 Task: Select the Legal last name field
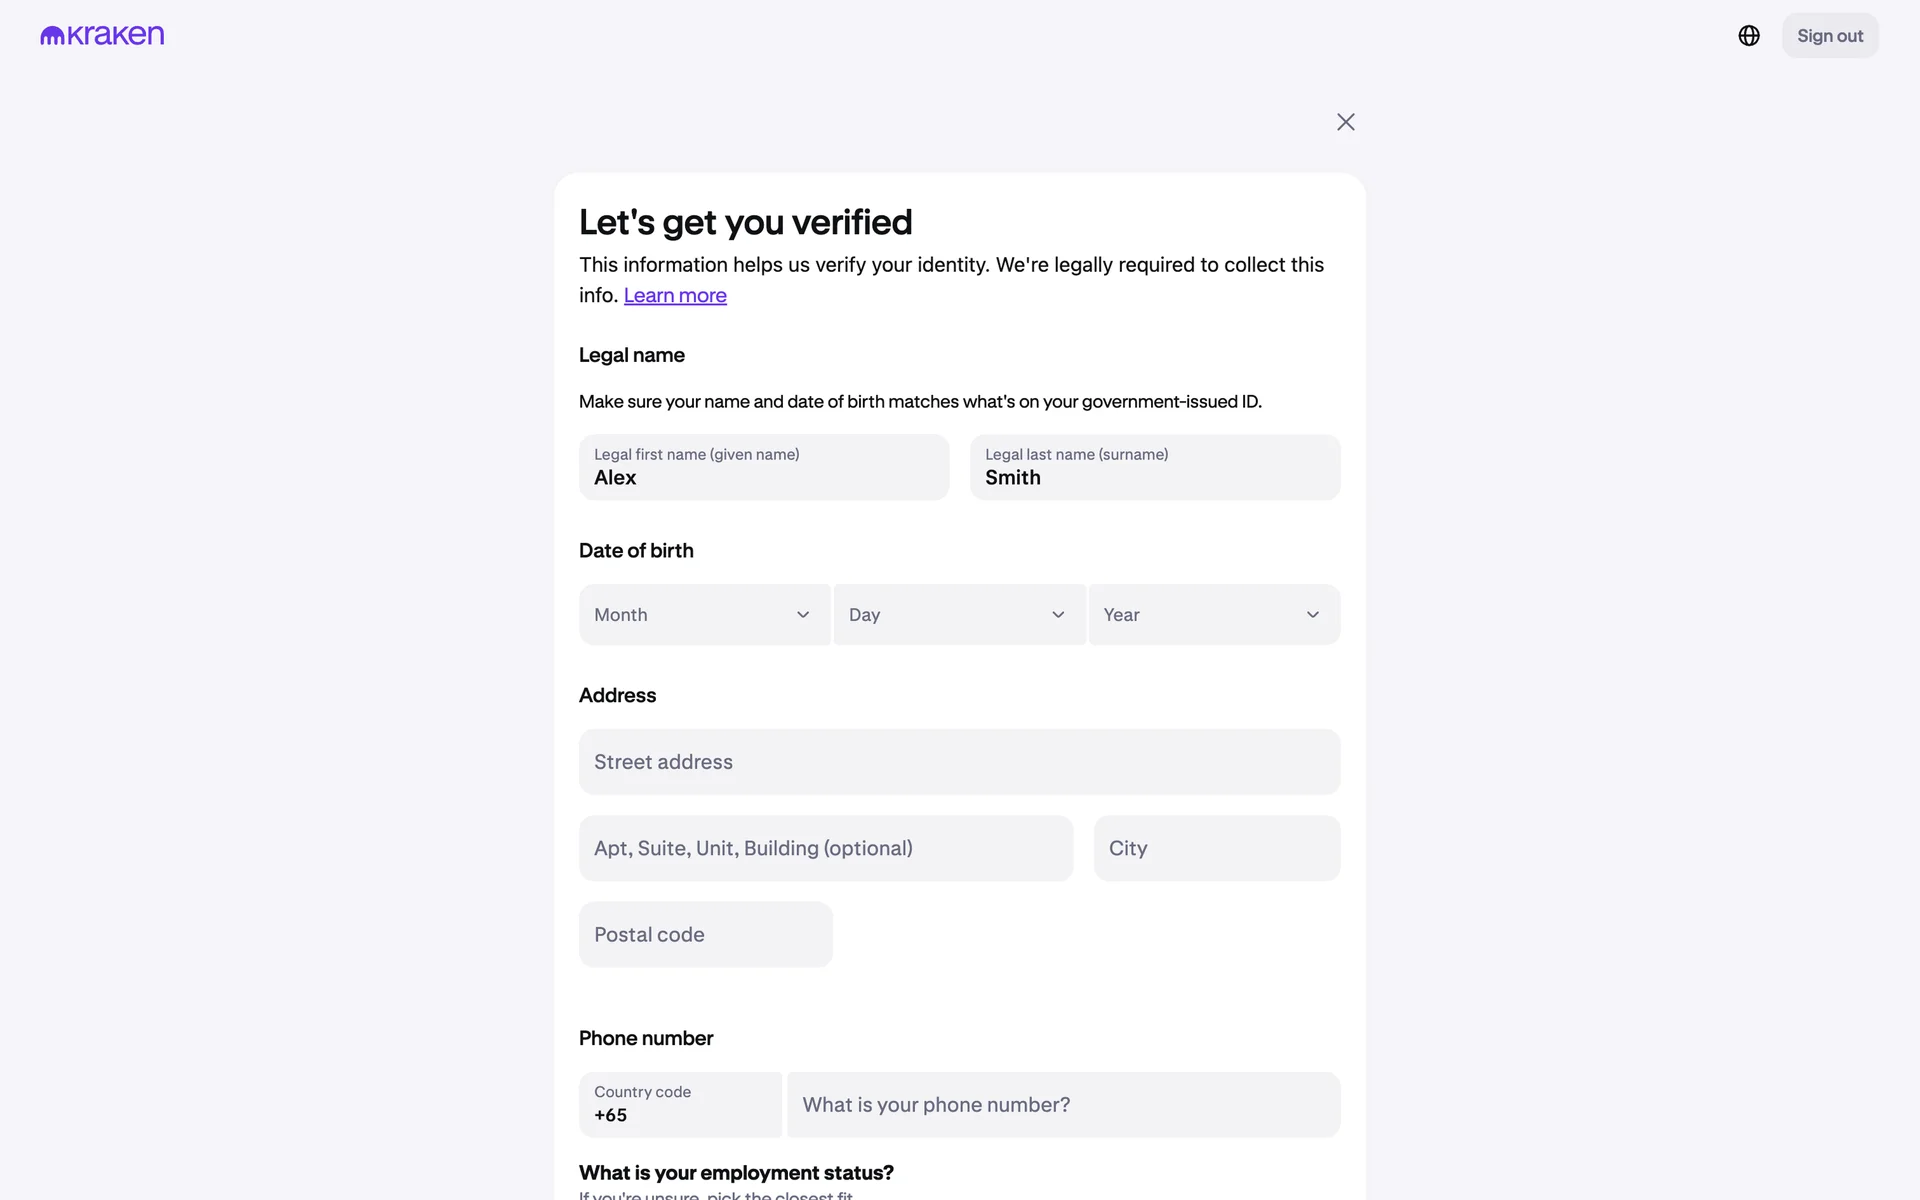pyautogui.click(x=1155, y=468)
